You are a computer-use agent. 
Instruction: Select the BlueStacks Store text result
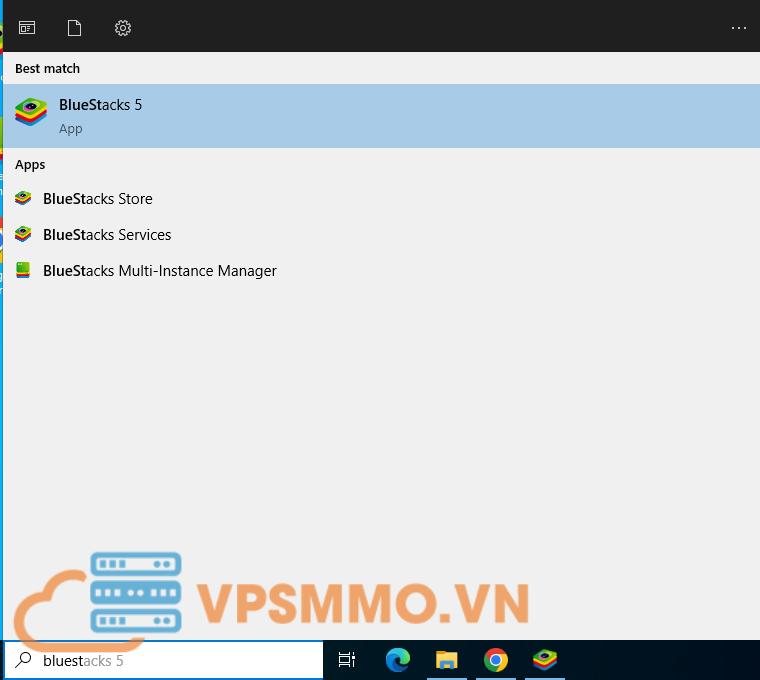pyautogui.click(x=98, y=199)
